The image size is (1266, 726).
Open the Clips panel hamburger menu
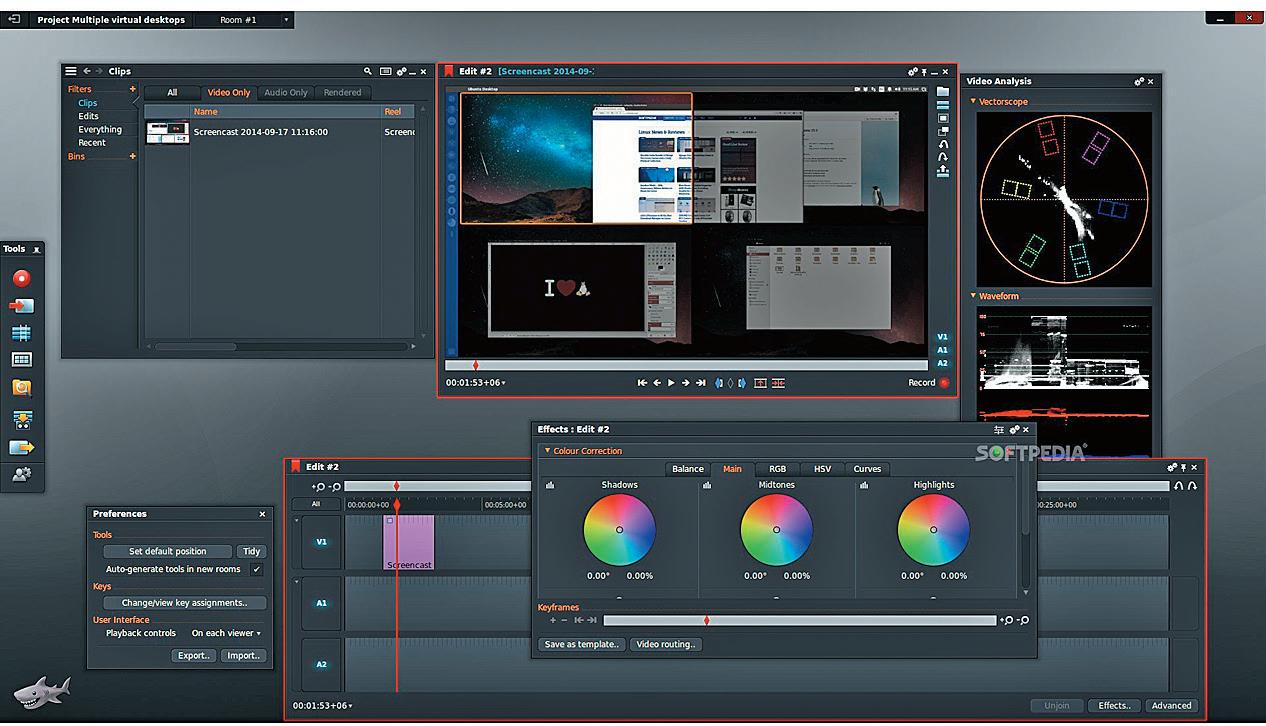pyautogui.click(x=71, y=71)
